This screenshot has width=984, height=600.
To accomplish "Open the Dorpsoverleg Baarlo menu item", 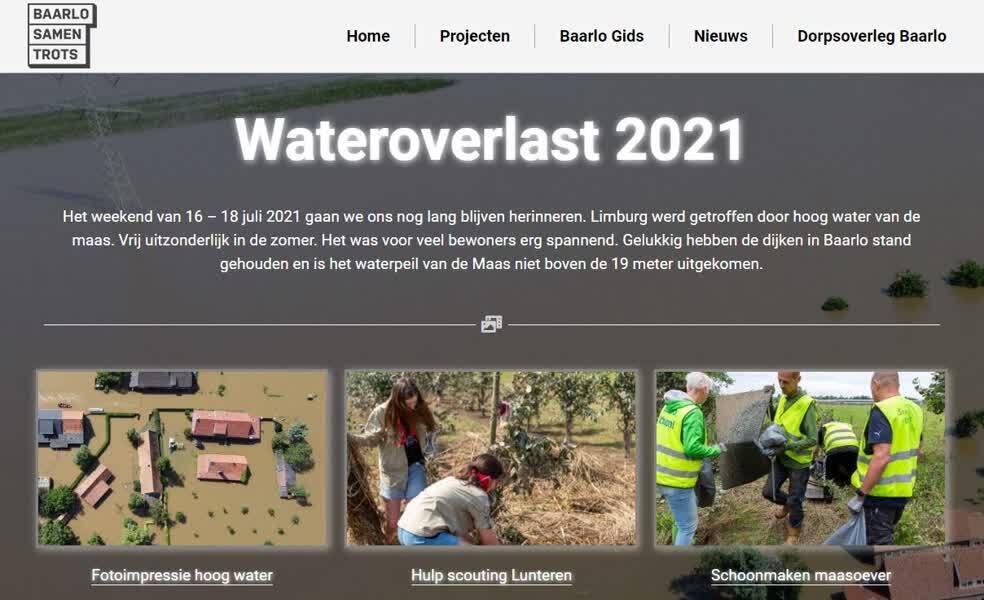I will pos(872,36).
